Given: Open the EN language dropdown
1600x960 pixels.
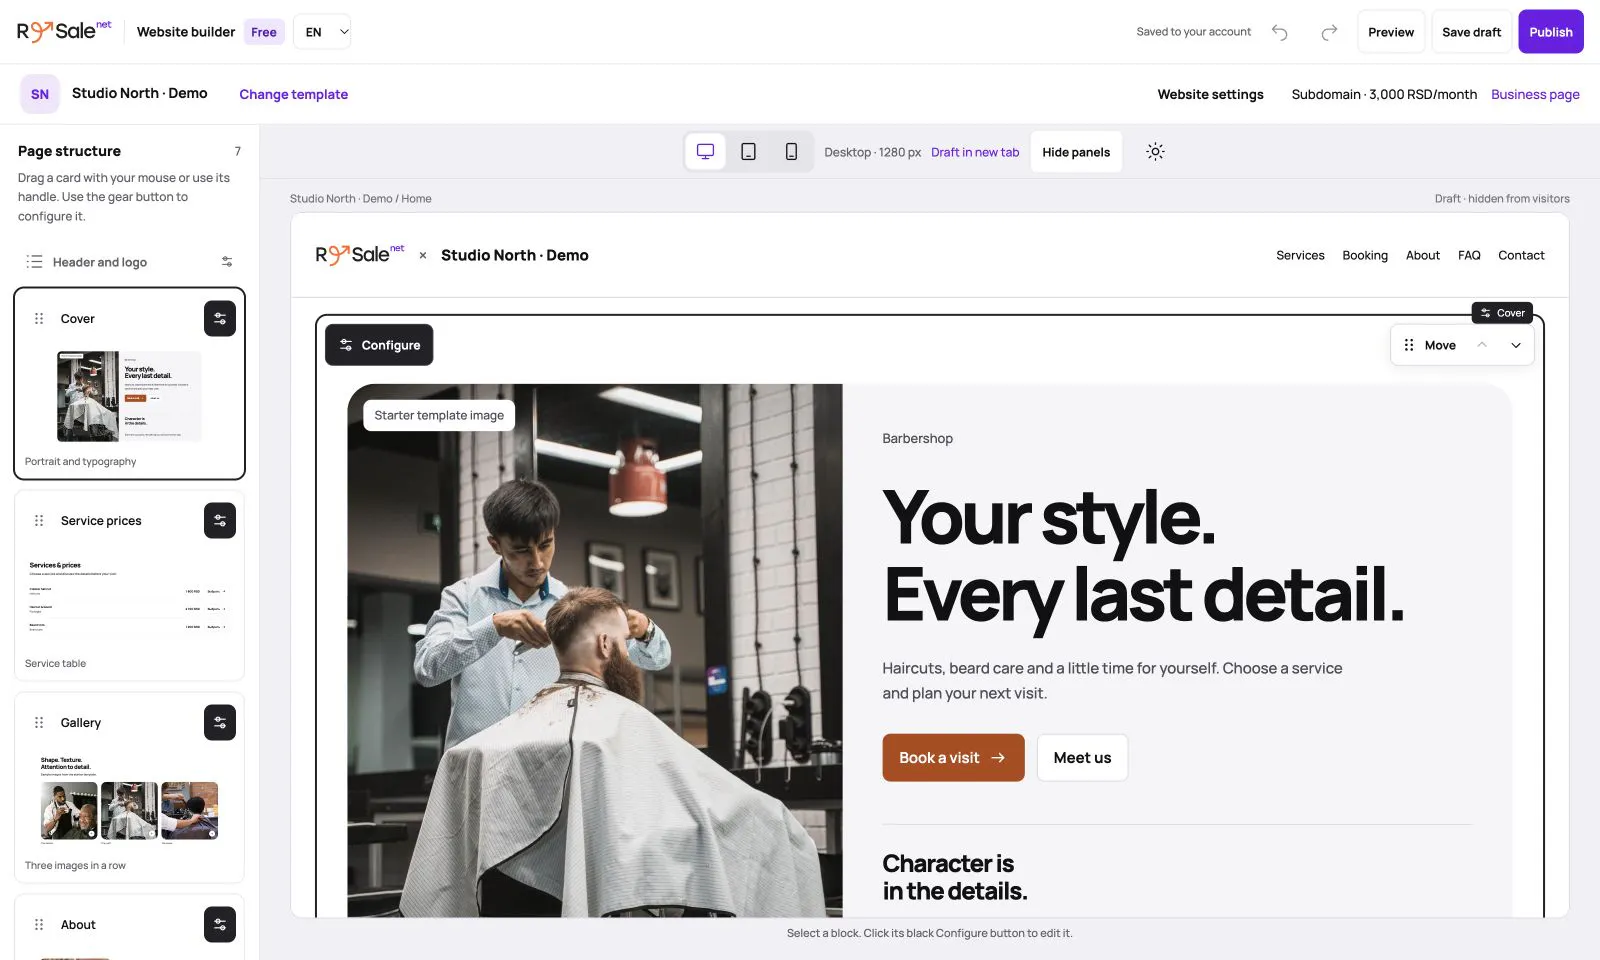Looking at the screenshot, I should pyautogui.click(x=322, y=32).
